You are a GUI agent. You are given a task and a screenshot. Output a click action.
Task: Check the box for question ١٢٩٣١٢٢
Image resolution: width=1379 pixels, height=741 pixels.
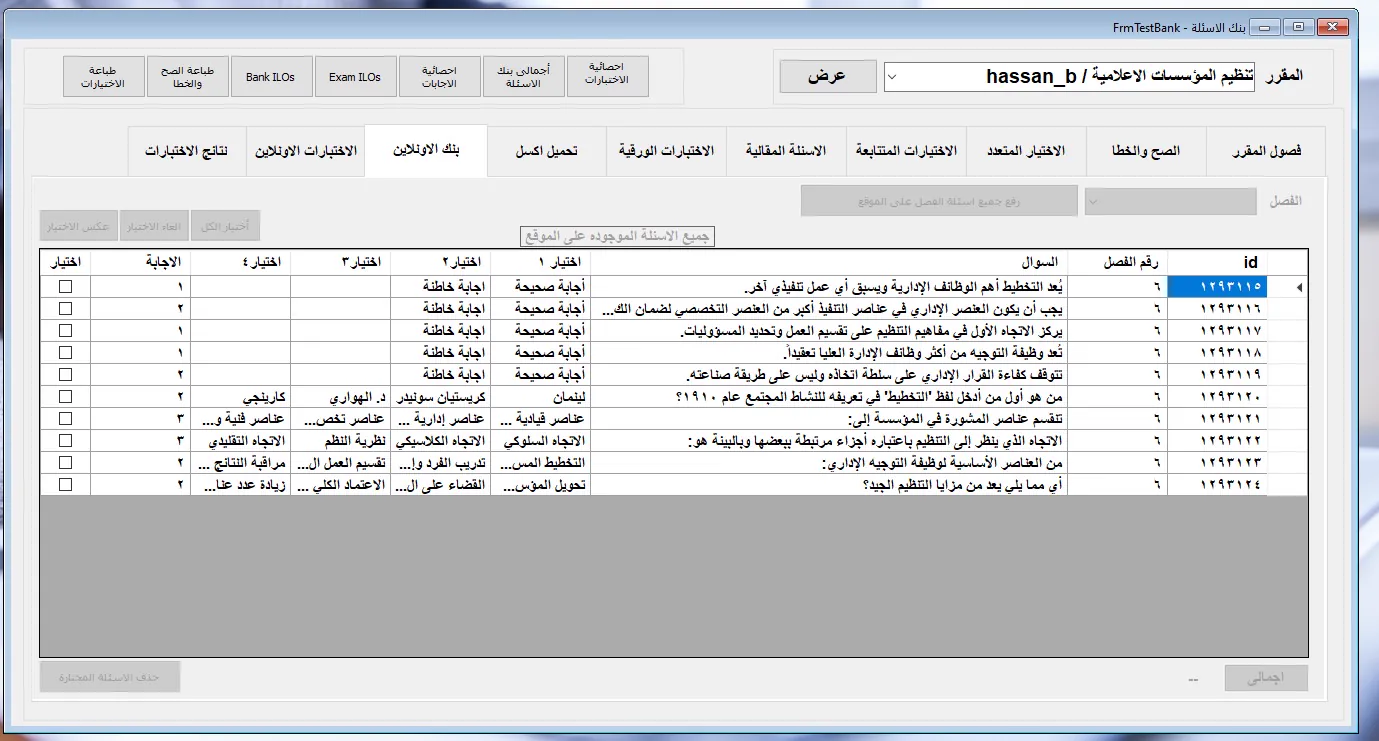coord(66,441)
